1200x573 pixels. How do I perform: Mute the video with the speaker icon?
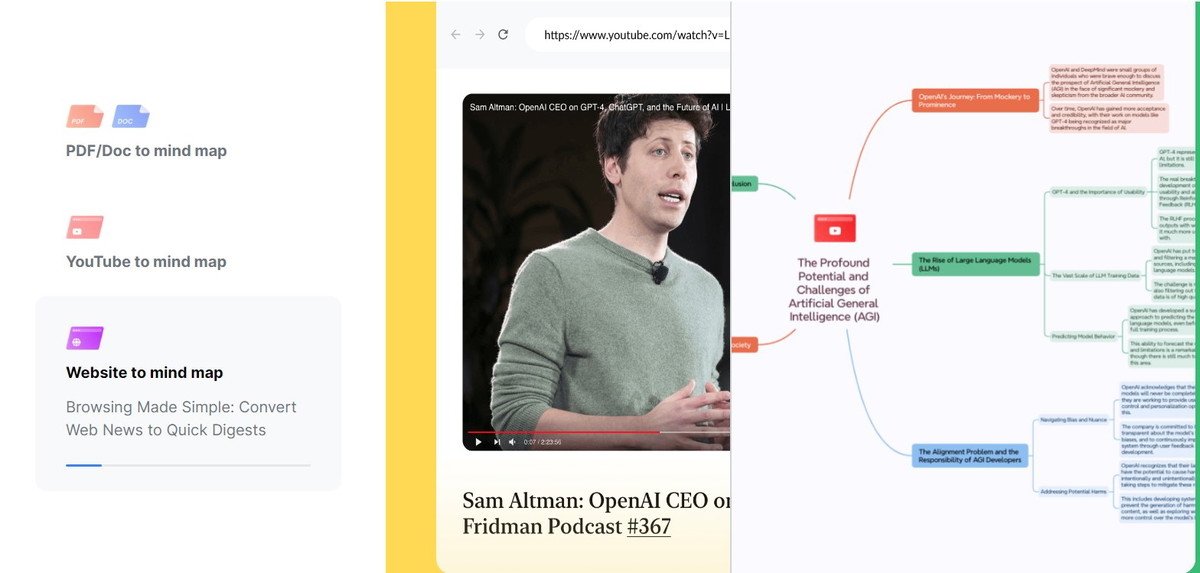pos(512,441)
